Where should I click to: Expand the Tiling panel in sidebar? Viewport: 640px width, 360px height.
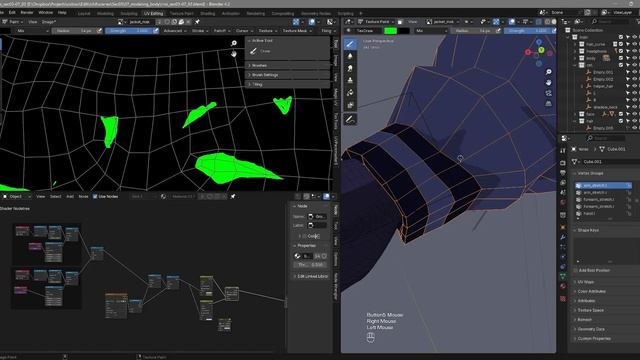click(287, 84)
